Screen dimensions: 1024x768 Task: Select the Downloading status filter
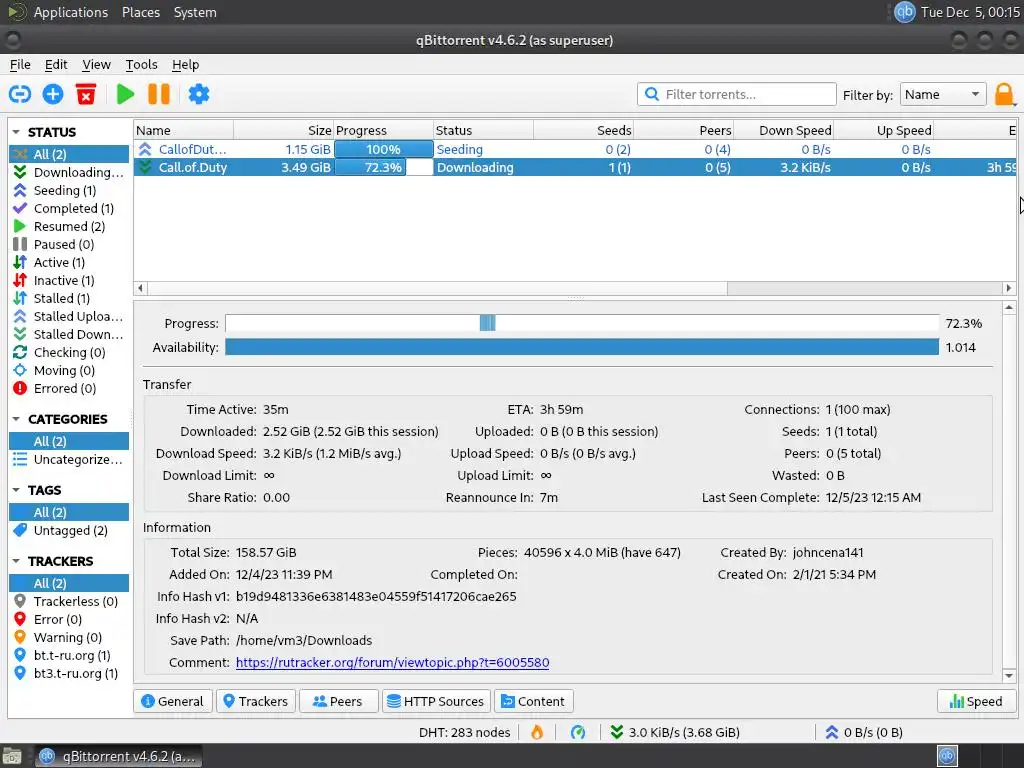click(x=69, y=172)
